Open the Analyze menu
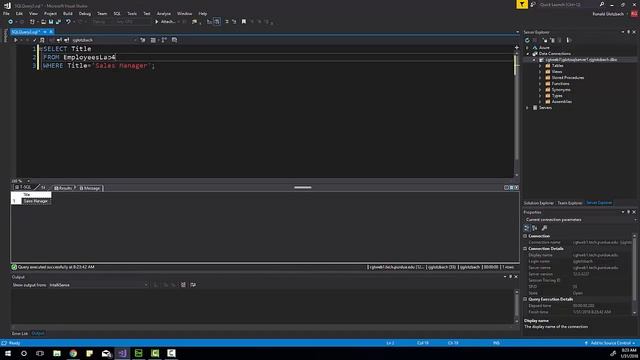Image resolution: width=640 pixels, height=360 pixels. 164,13
